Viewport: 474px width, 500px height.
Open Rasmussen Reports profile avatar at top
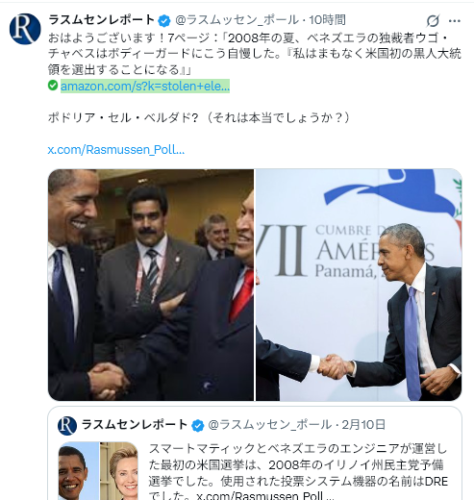[x=25, y=29]
